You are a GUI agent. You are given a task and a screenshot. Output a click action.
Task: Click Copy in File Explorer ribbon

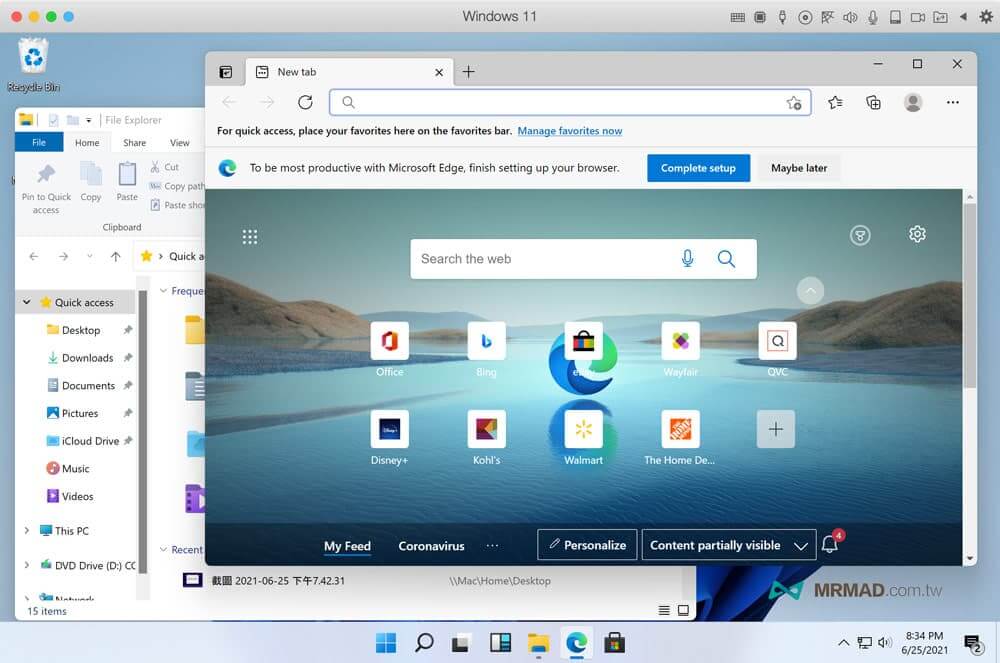click(91, 182)
